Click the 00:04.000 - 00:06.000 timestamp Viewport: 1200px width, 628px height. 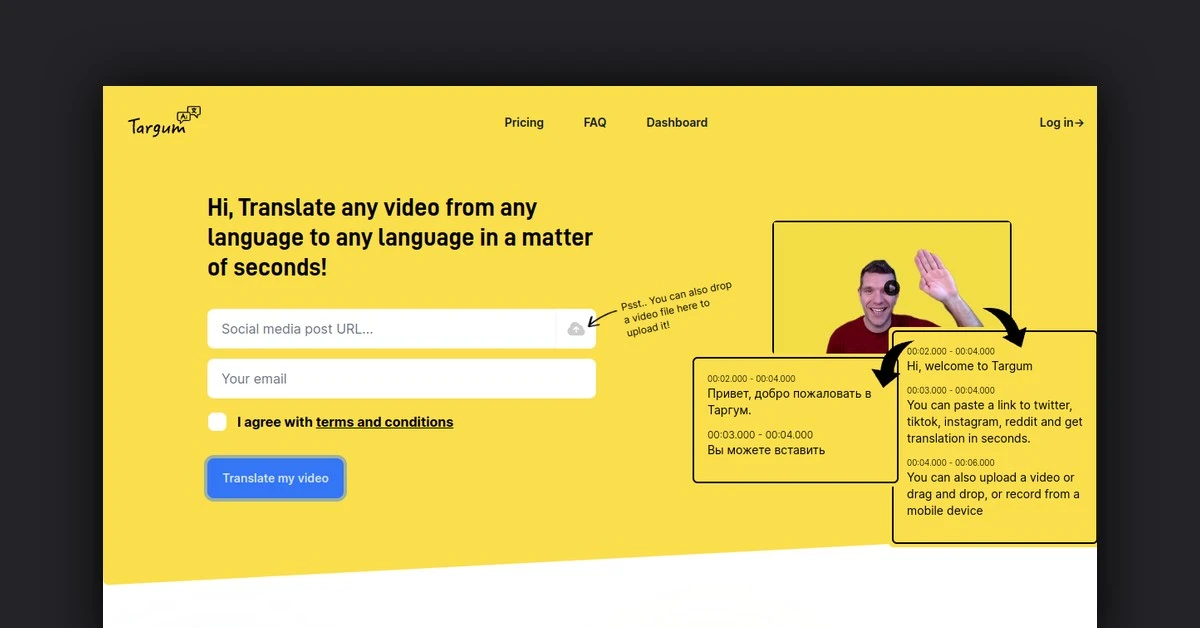click(950, 463)
